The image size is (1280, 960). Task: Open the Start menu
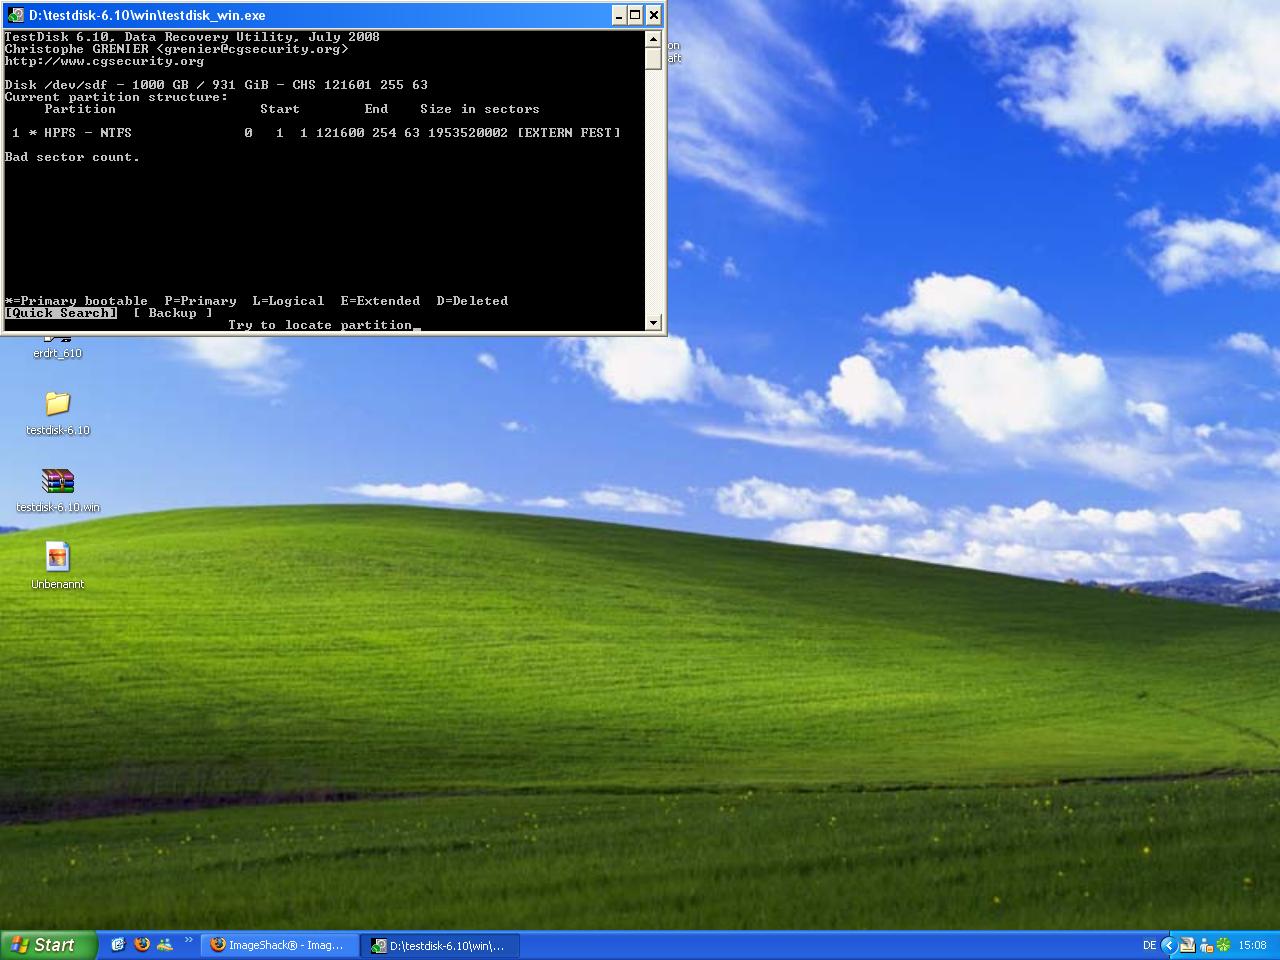coord(48,945)
